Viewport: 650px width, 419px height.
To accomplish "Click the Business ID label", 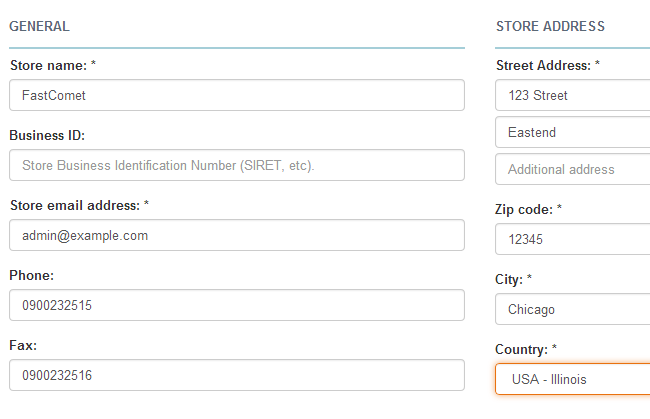I will (x=47, y=135).
